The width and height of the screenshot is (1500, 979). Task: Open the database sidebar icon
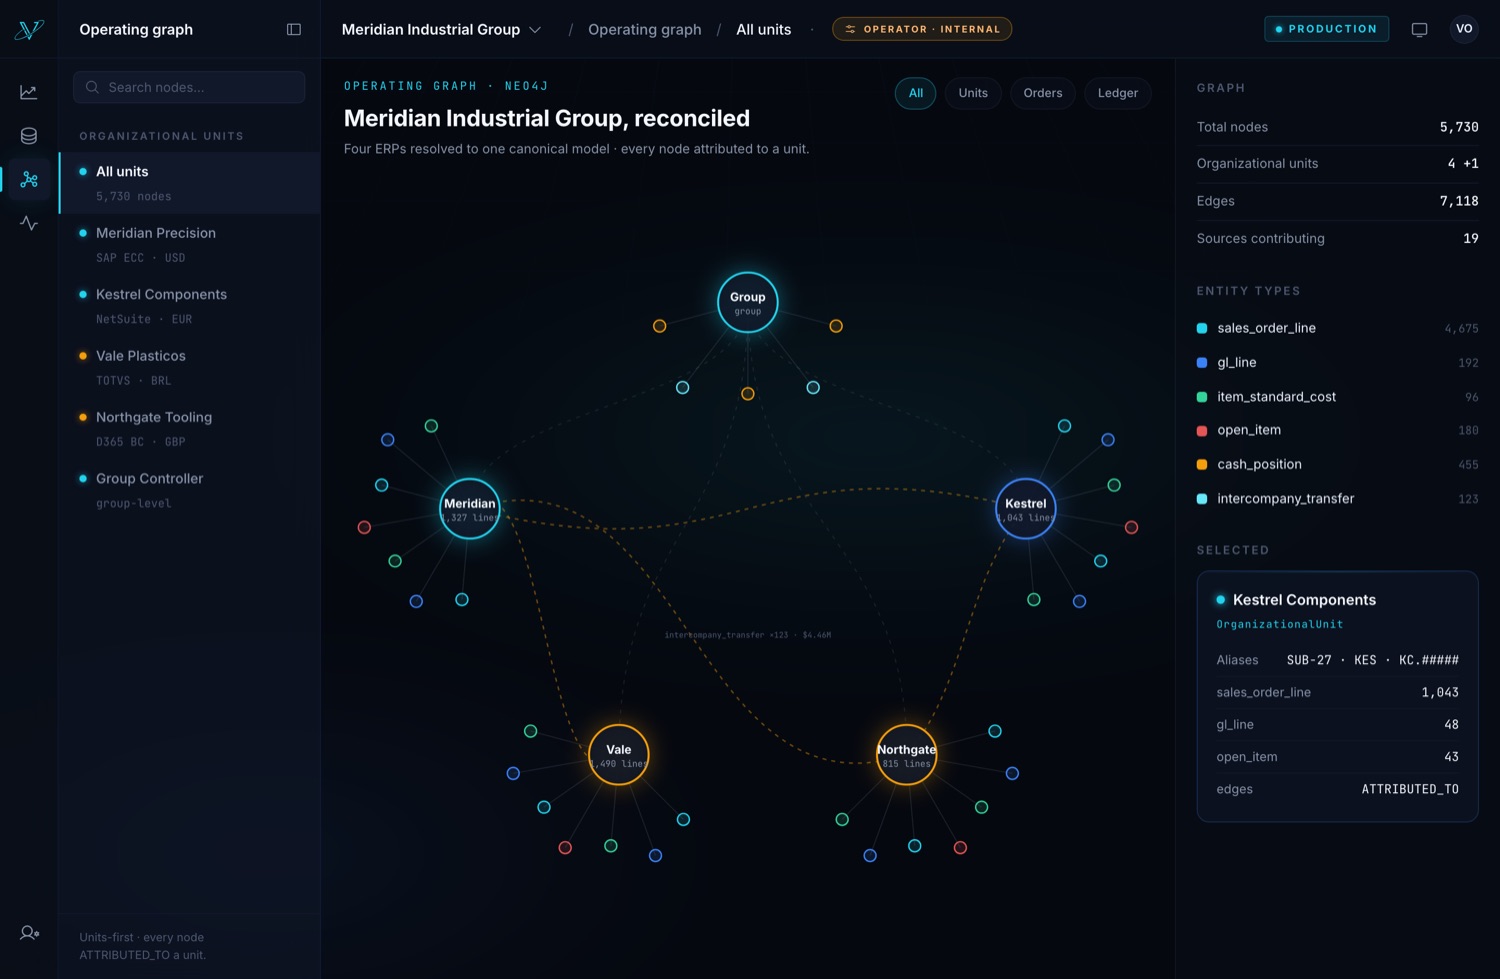[x=29, y=136]
